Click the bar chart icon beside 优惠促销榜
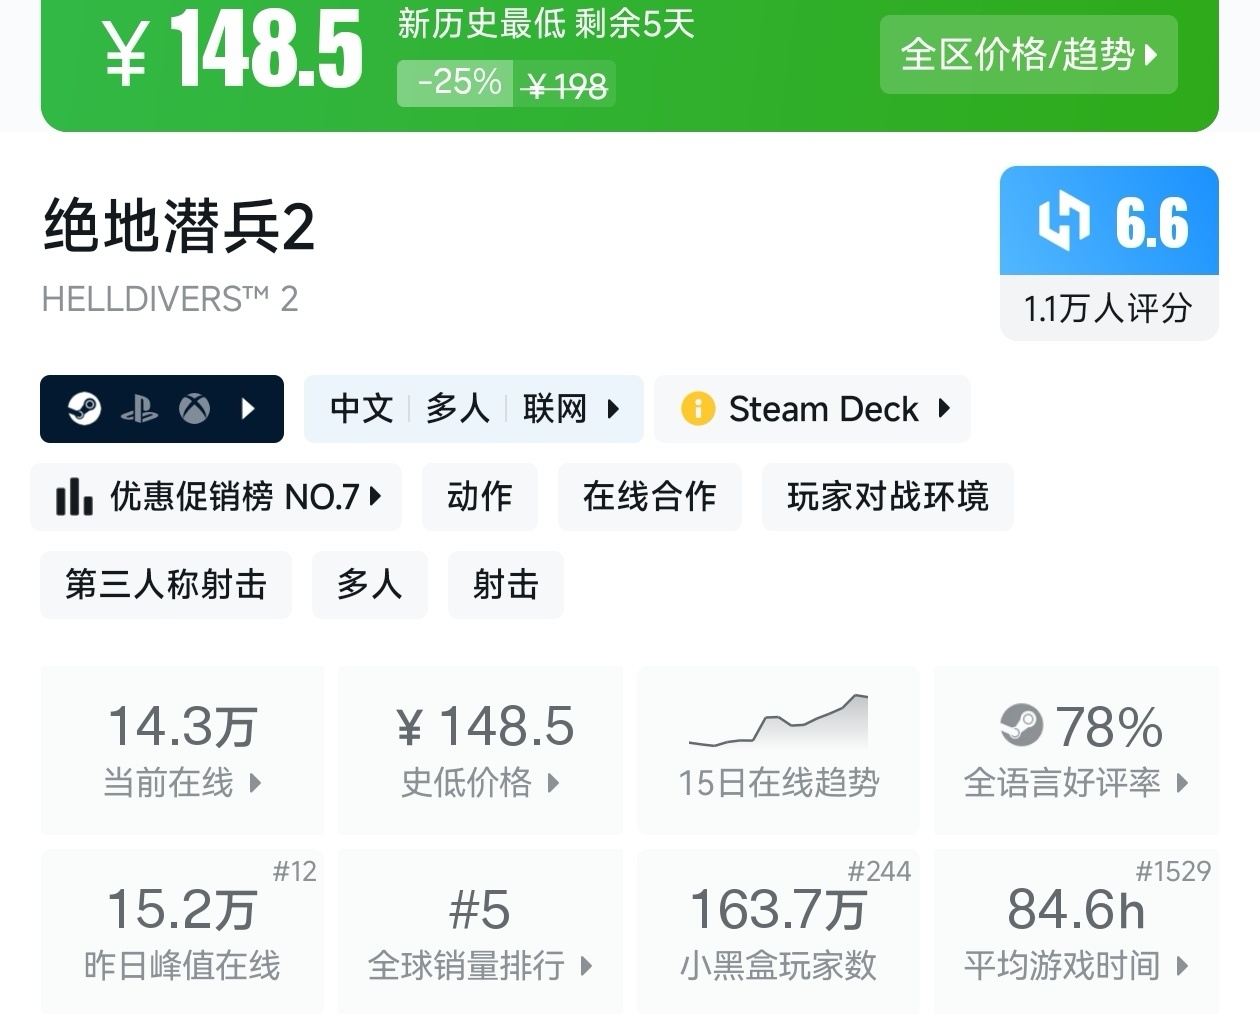The width and height of the screenshot is (1260, 1014). click(74, 496)
